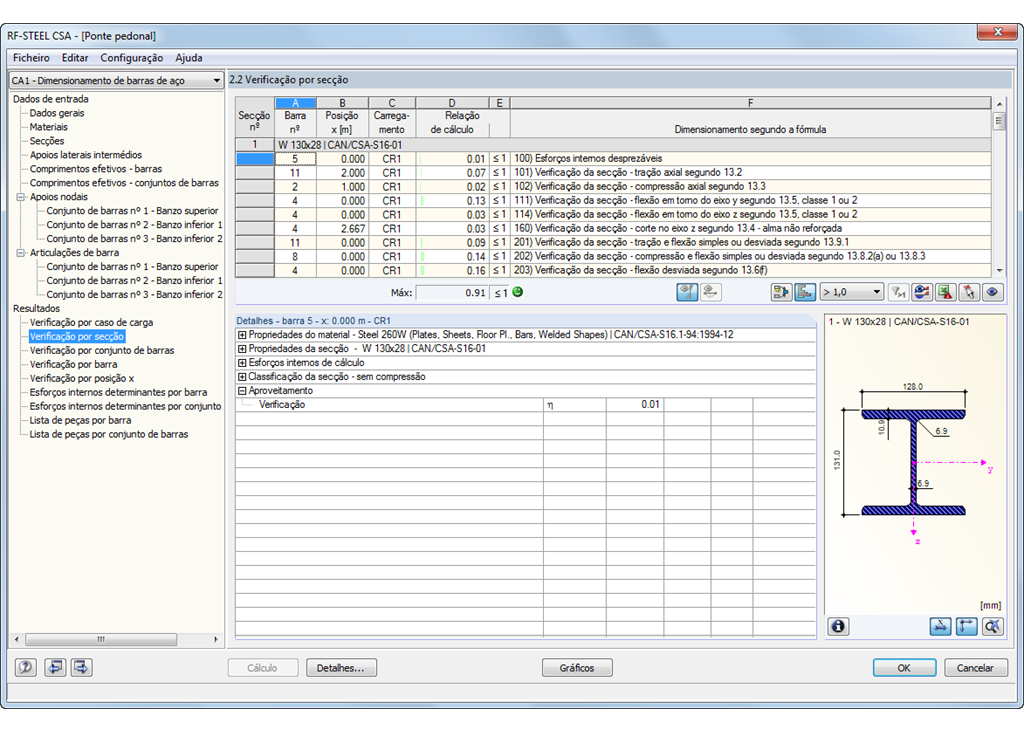Click the reset section view zoom icon
This screenshot has width=1024, height=733.
tap(993, 627)
